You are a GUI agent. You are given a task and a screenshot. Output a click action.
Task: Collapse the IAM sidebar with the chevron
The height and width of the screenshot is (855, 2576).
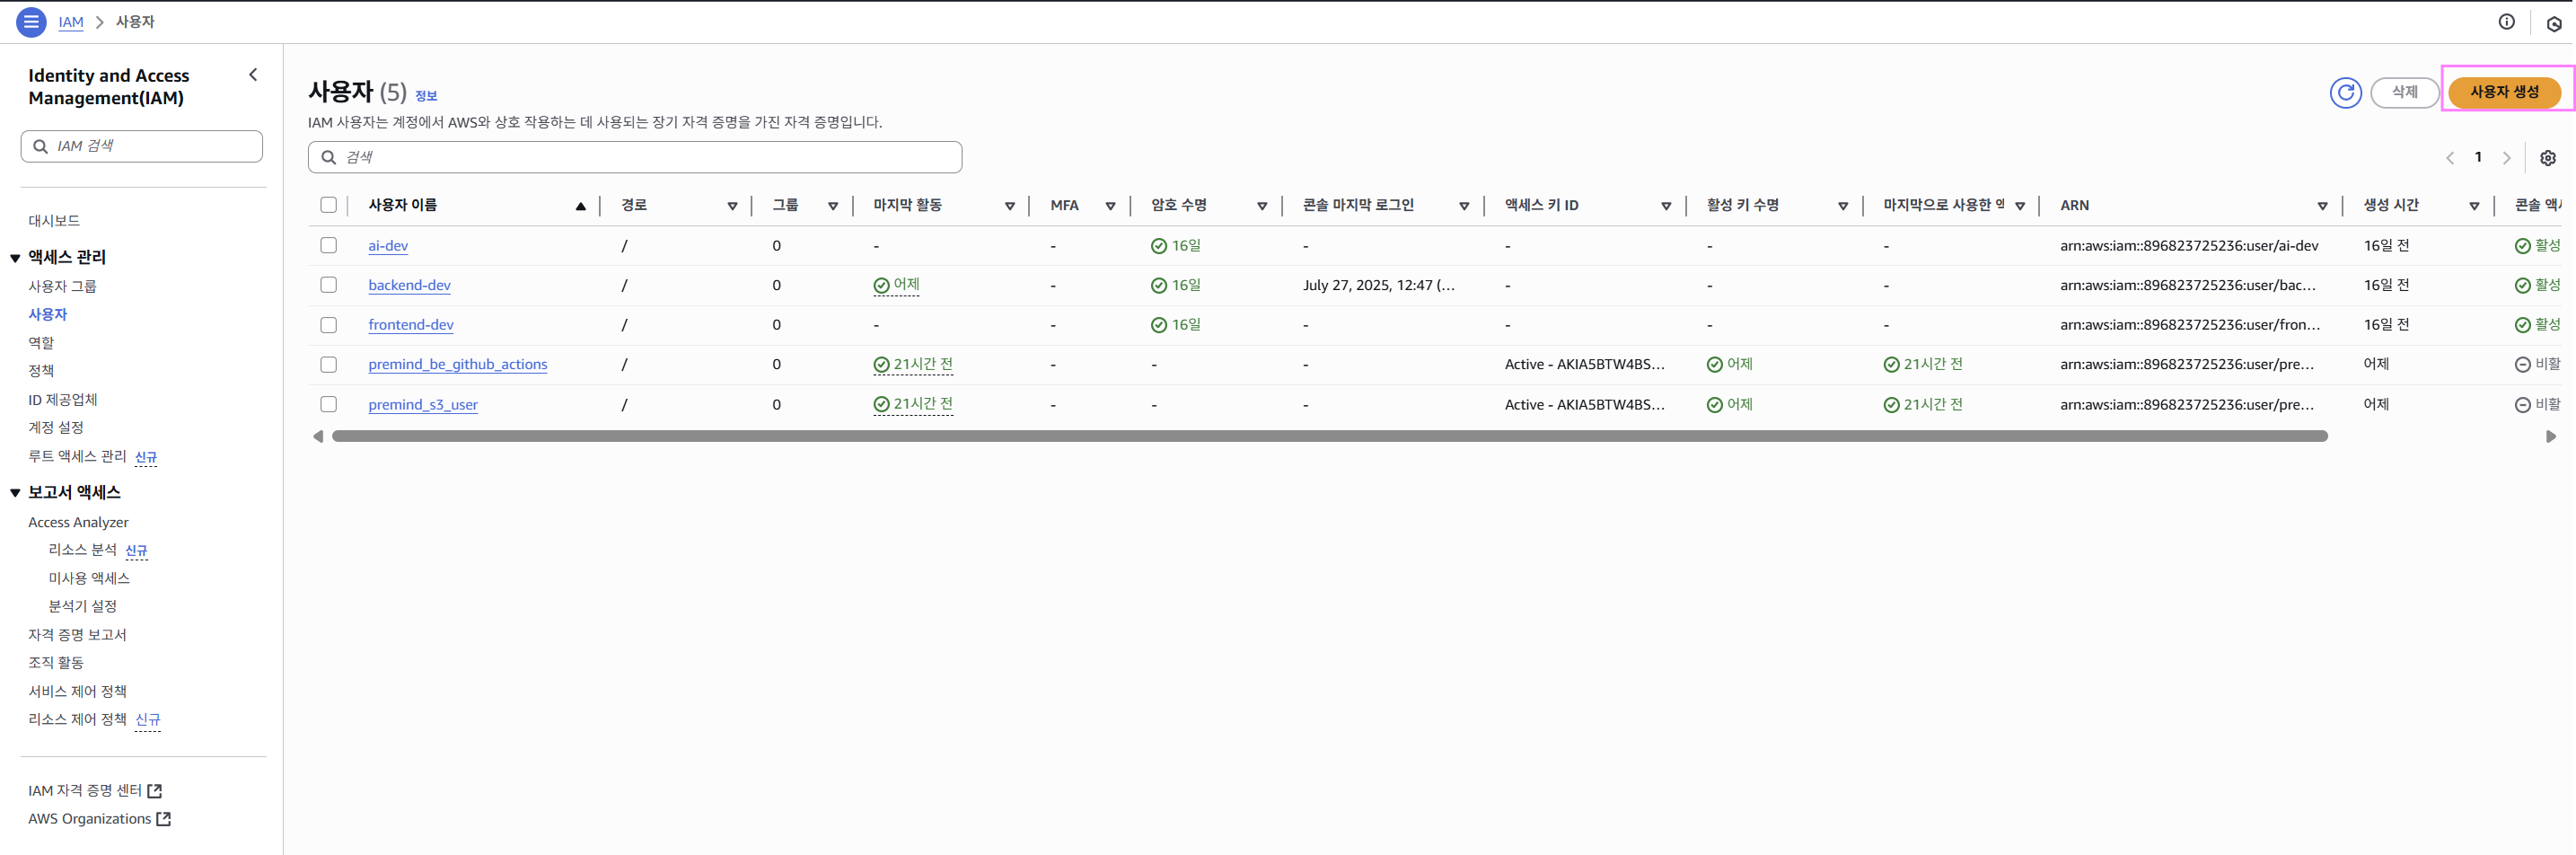tap(253, 75)
